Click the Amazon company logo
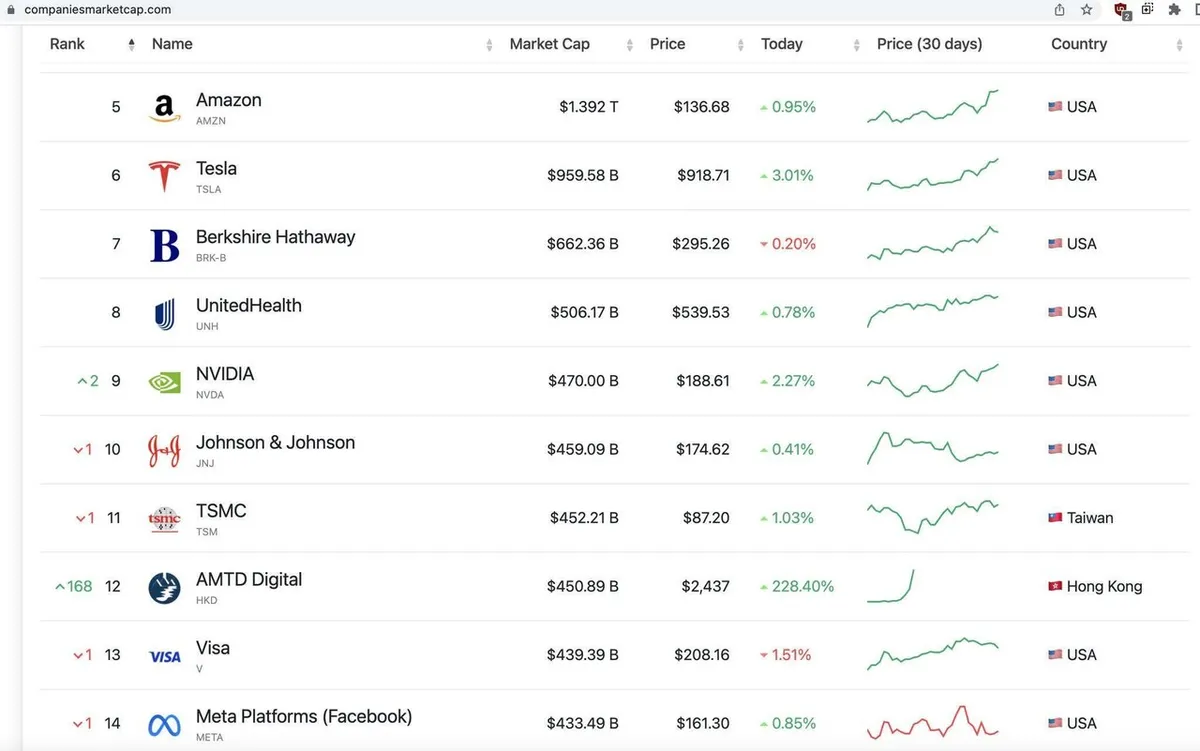 tap(164, 107)
